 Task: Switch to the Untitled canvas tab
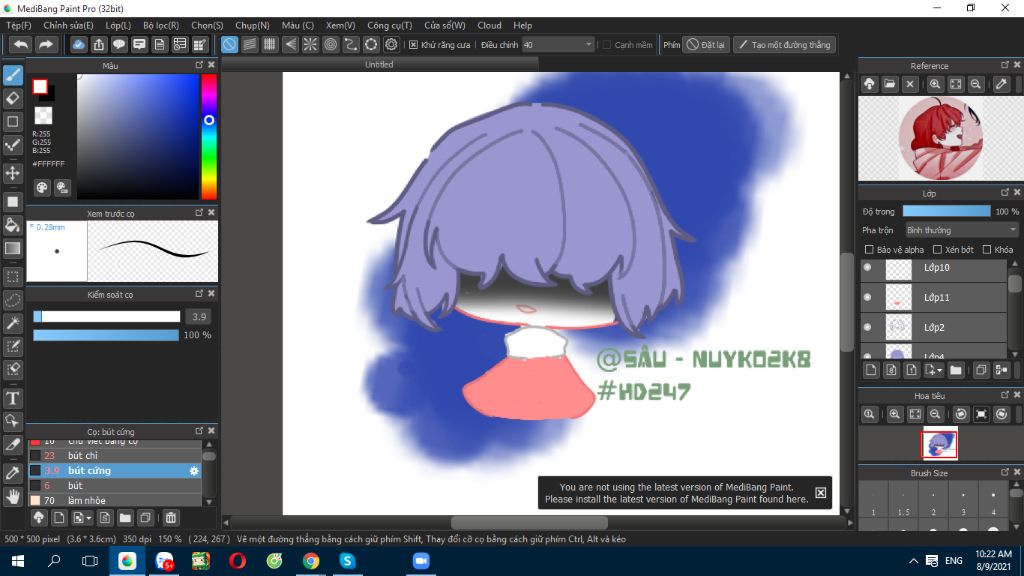379,65
